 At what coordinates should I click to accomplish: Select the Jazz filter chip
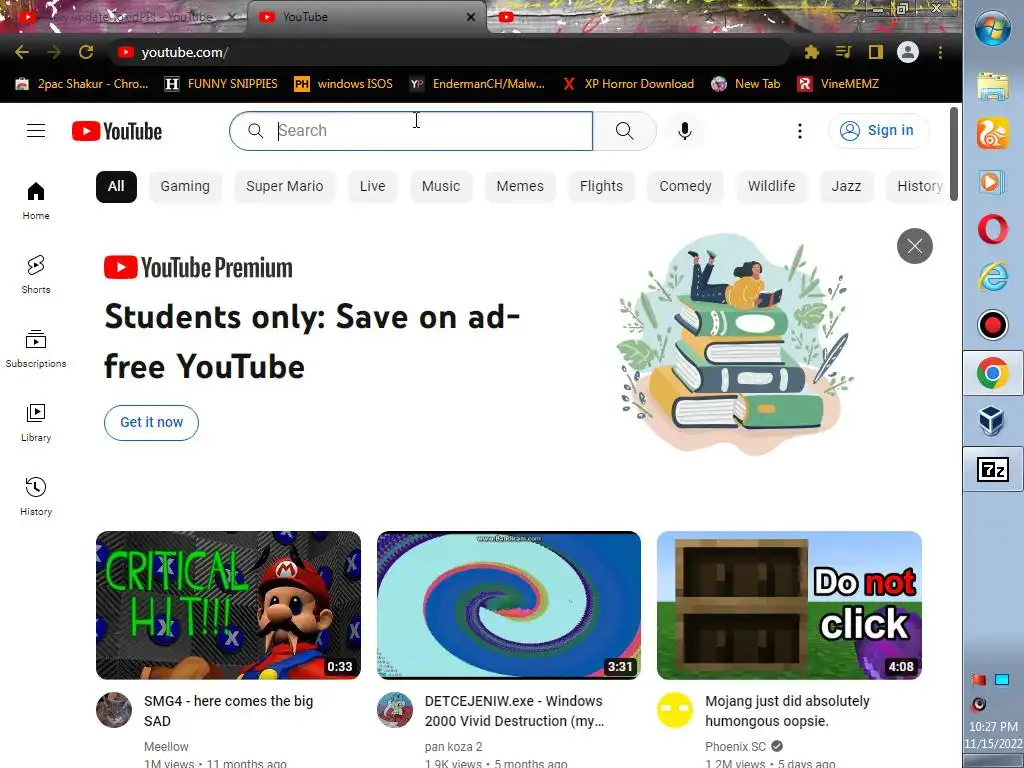[846, 187]
